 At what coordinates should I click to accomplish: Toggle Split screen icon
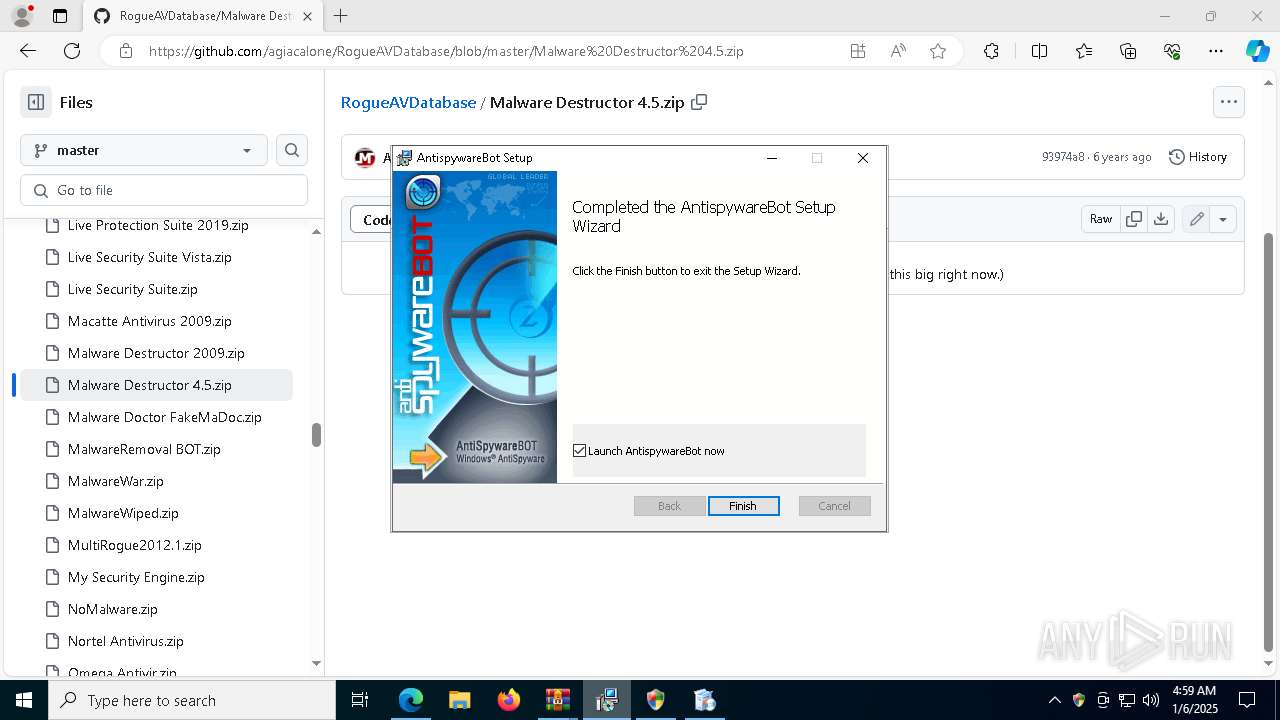coord(1039,51)
